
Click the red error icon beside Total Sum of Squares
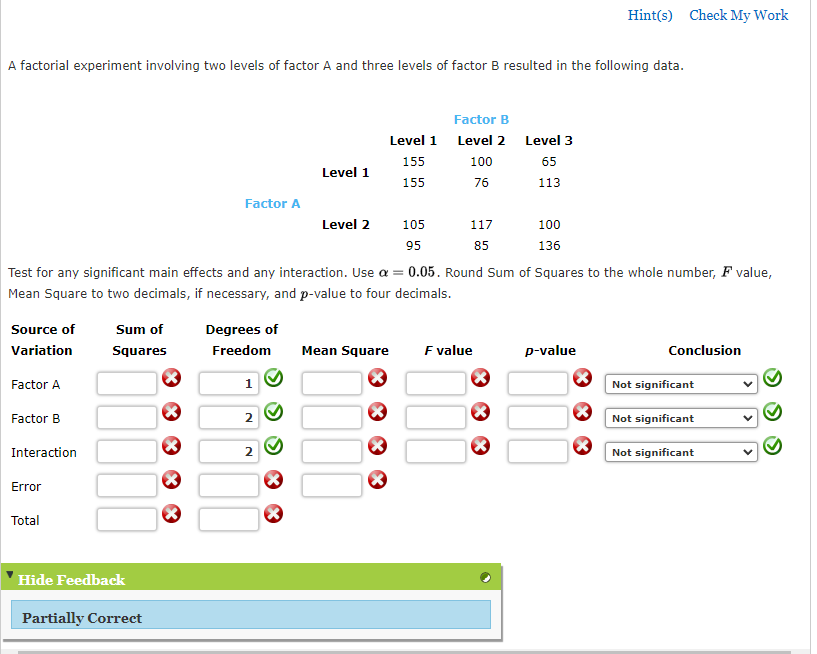[x=171, y=514]
